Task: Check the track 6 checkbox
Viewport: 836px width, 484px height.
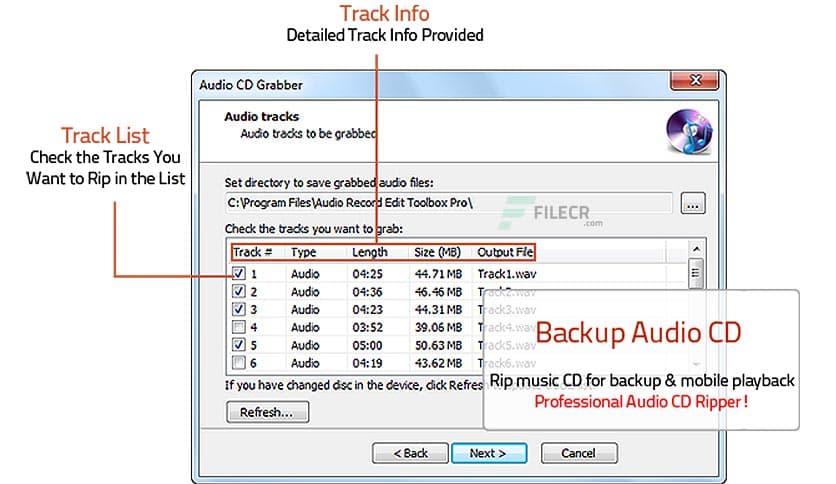Action: [238, 362]
